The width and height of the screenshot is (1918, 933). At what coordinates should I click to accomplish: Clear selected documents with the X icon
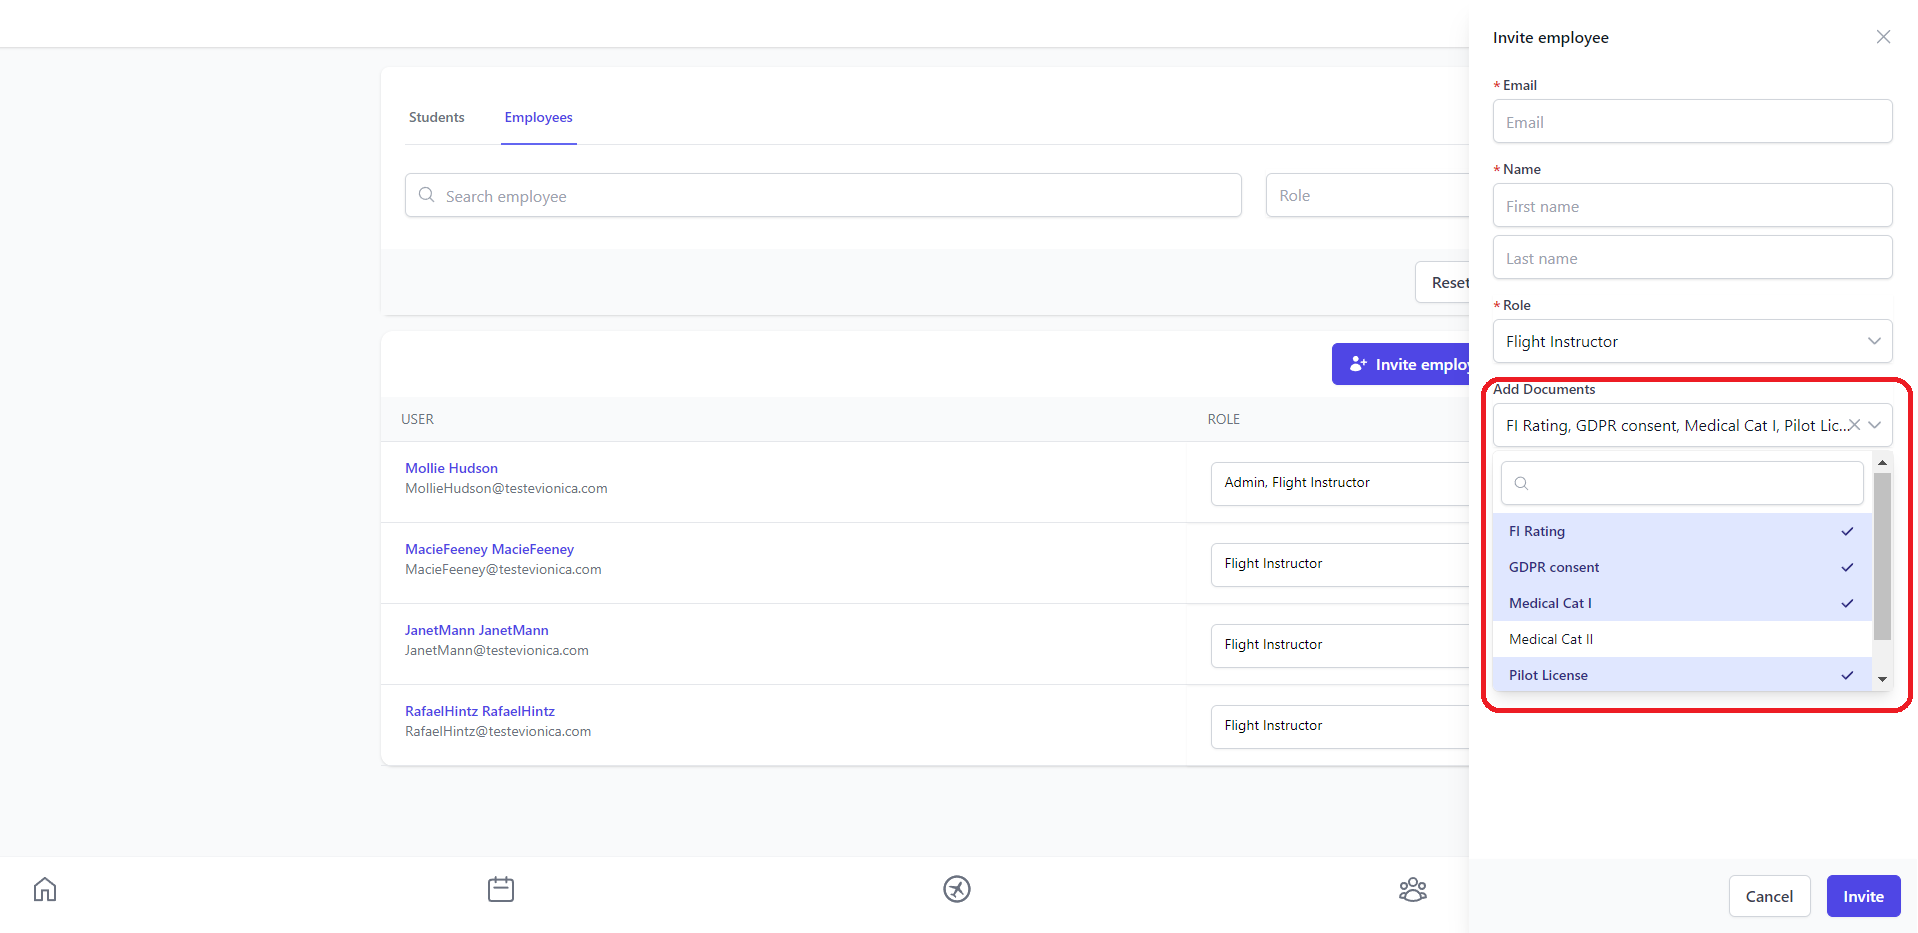[x=1854, y=425]
